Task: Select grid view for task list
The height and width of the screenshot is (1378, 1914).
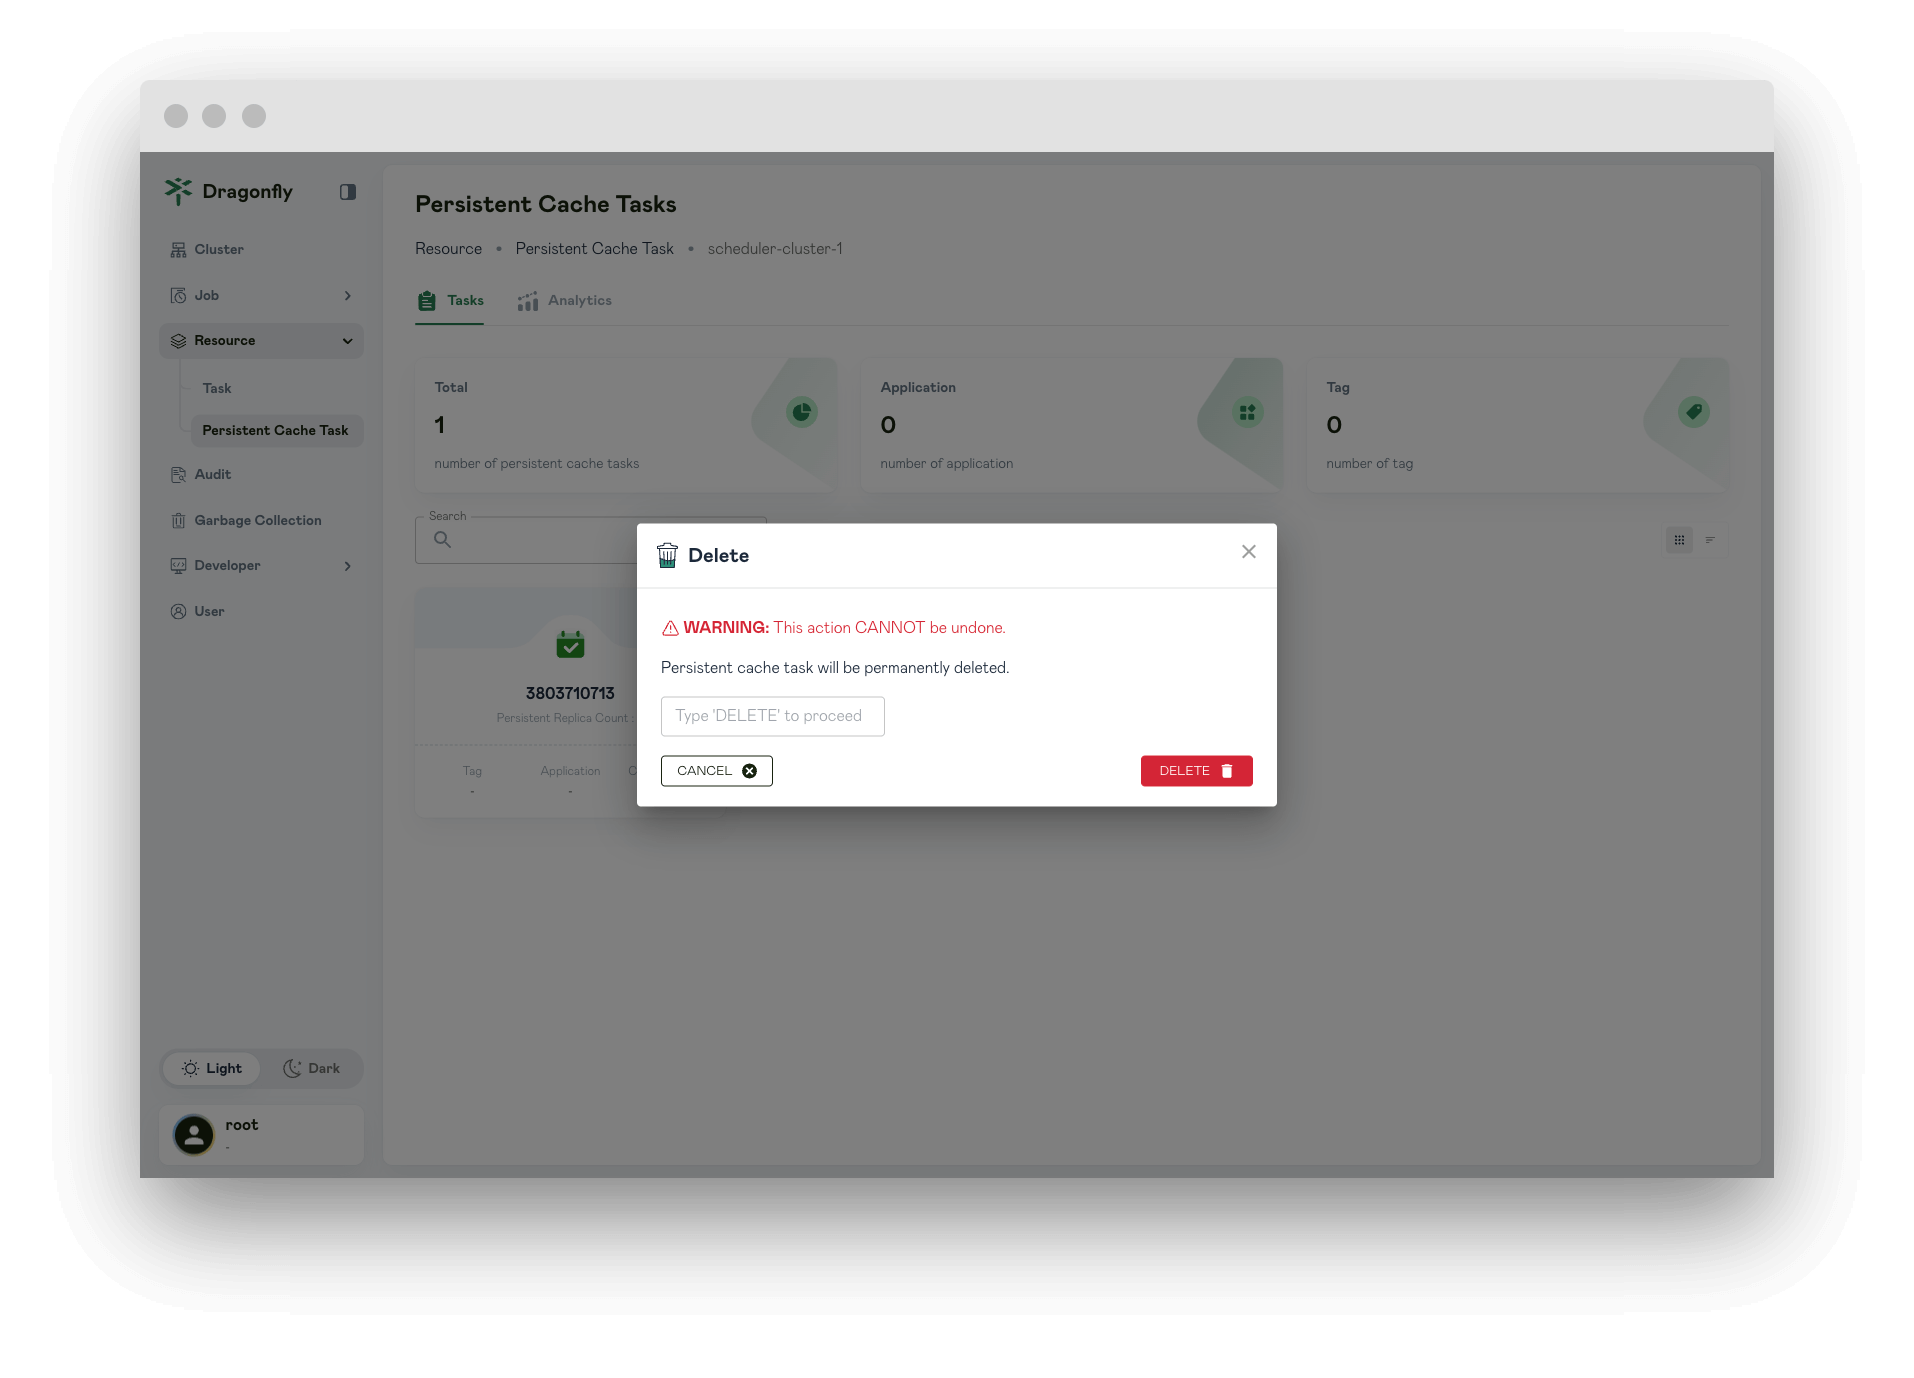Action: (x=1679, y=540)
